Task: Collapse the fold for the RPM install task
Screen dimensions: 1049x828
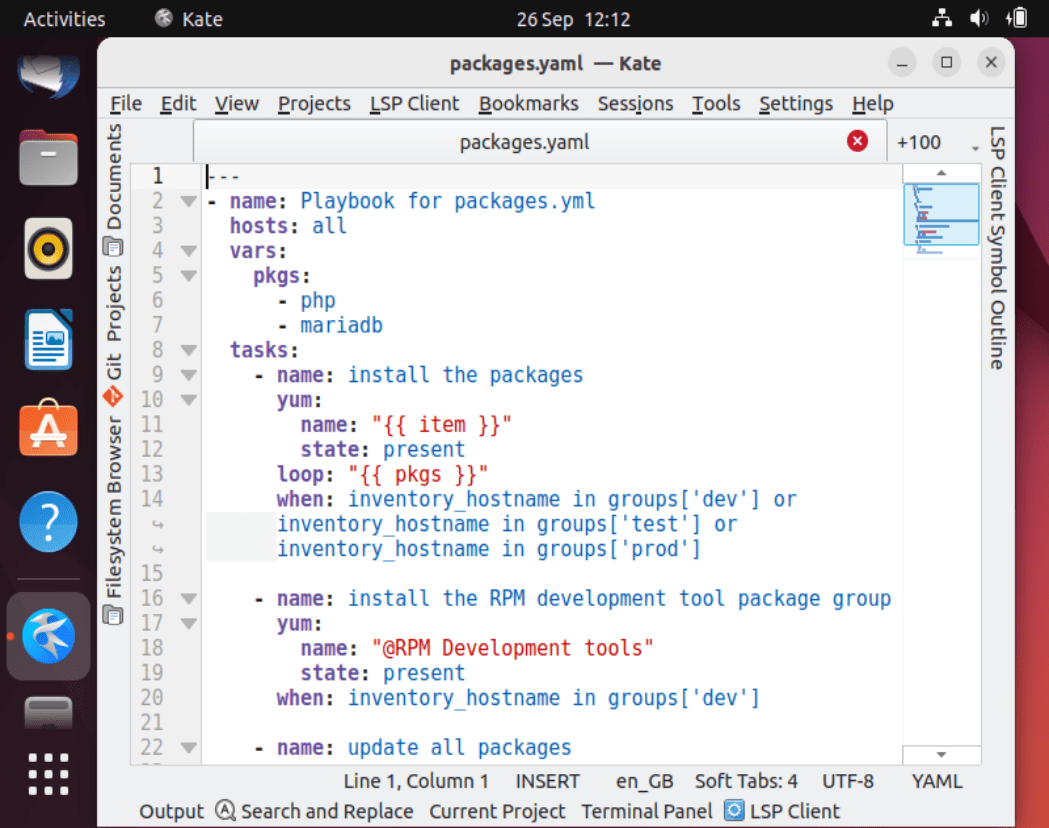Action: tap(187, 597)
